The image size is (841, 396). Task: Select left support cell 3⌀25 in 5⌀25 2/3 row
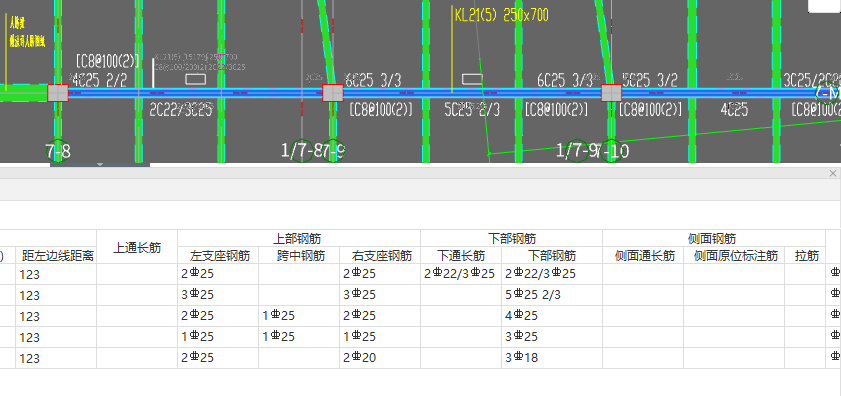tap(218, 295)
